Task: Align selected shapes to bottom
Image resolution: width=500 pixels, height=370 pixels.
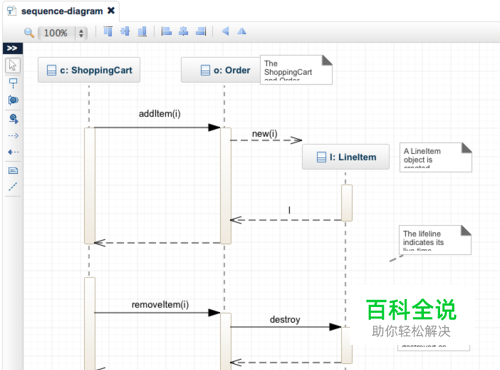Action: coord(142,31)
